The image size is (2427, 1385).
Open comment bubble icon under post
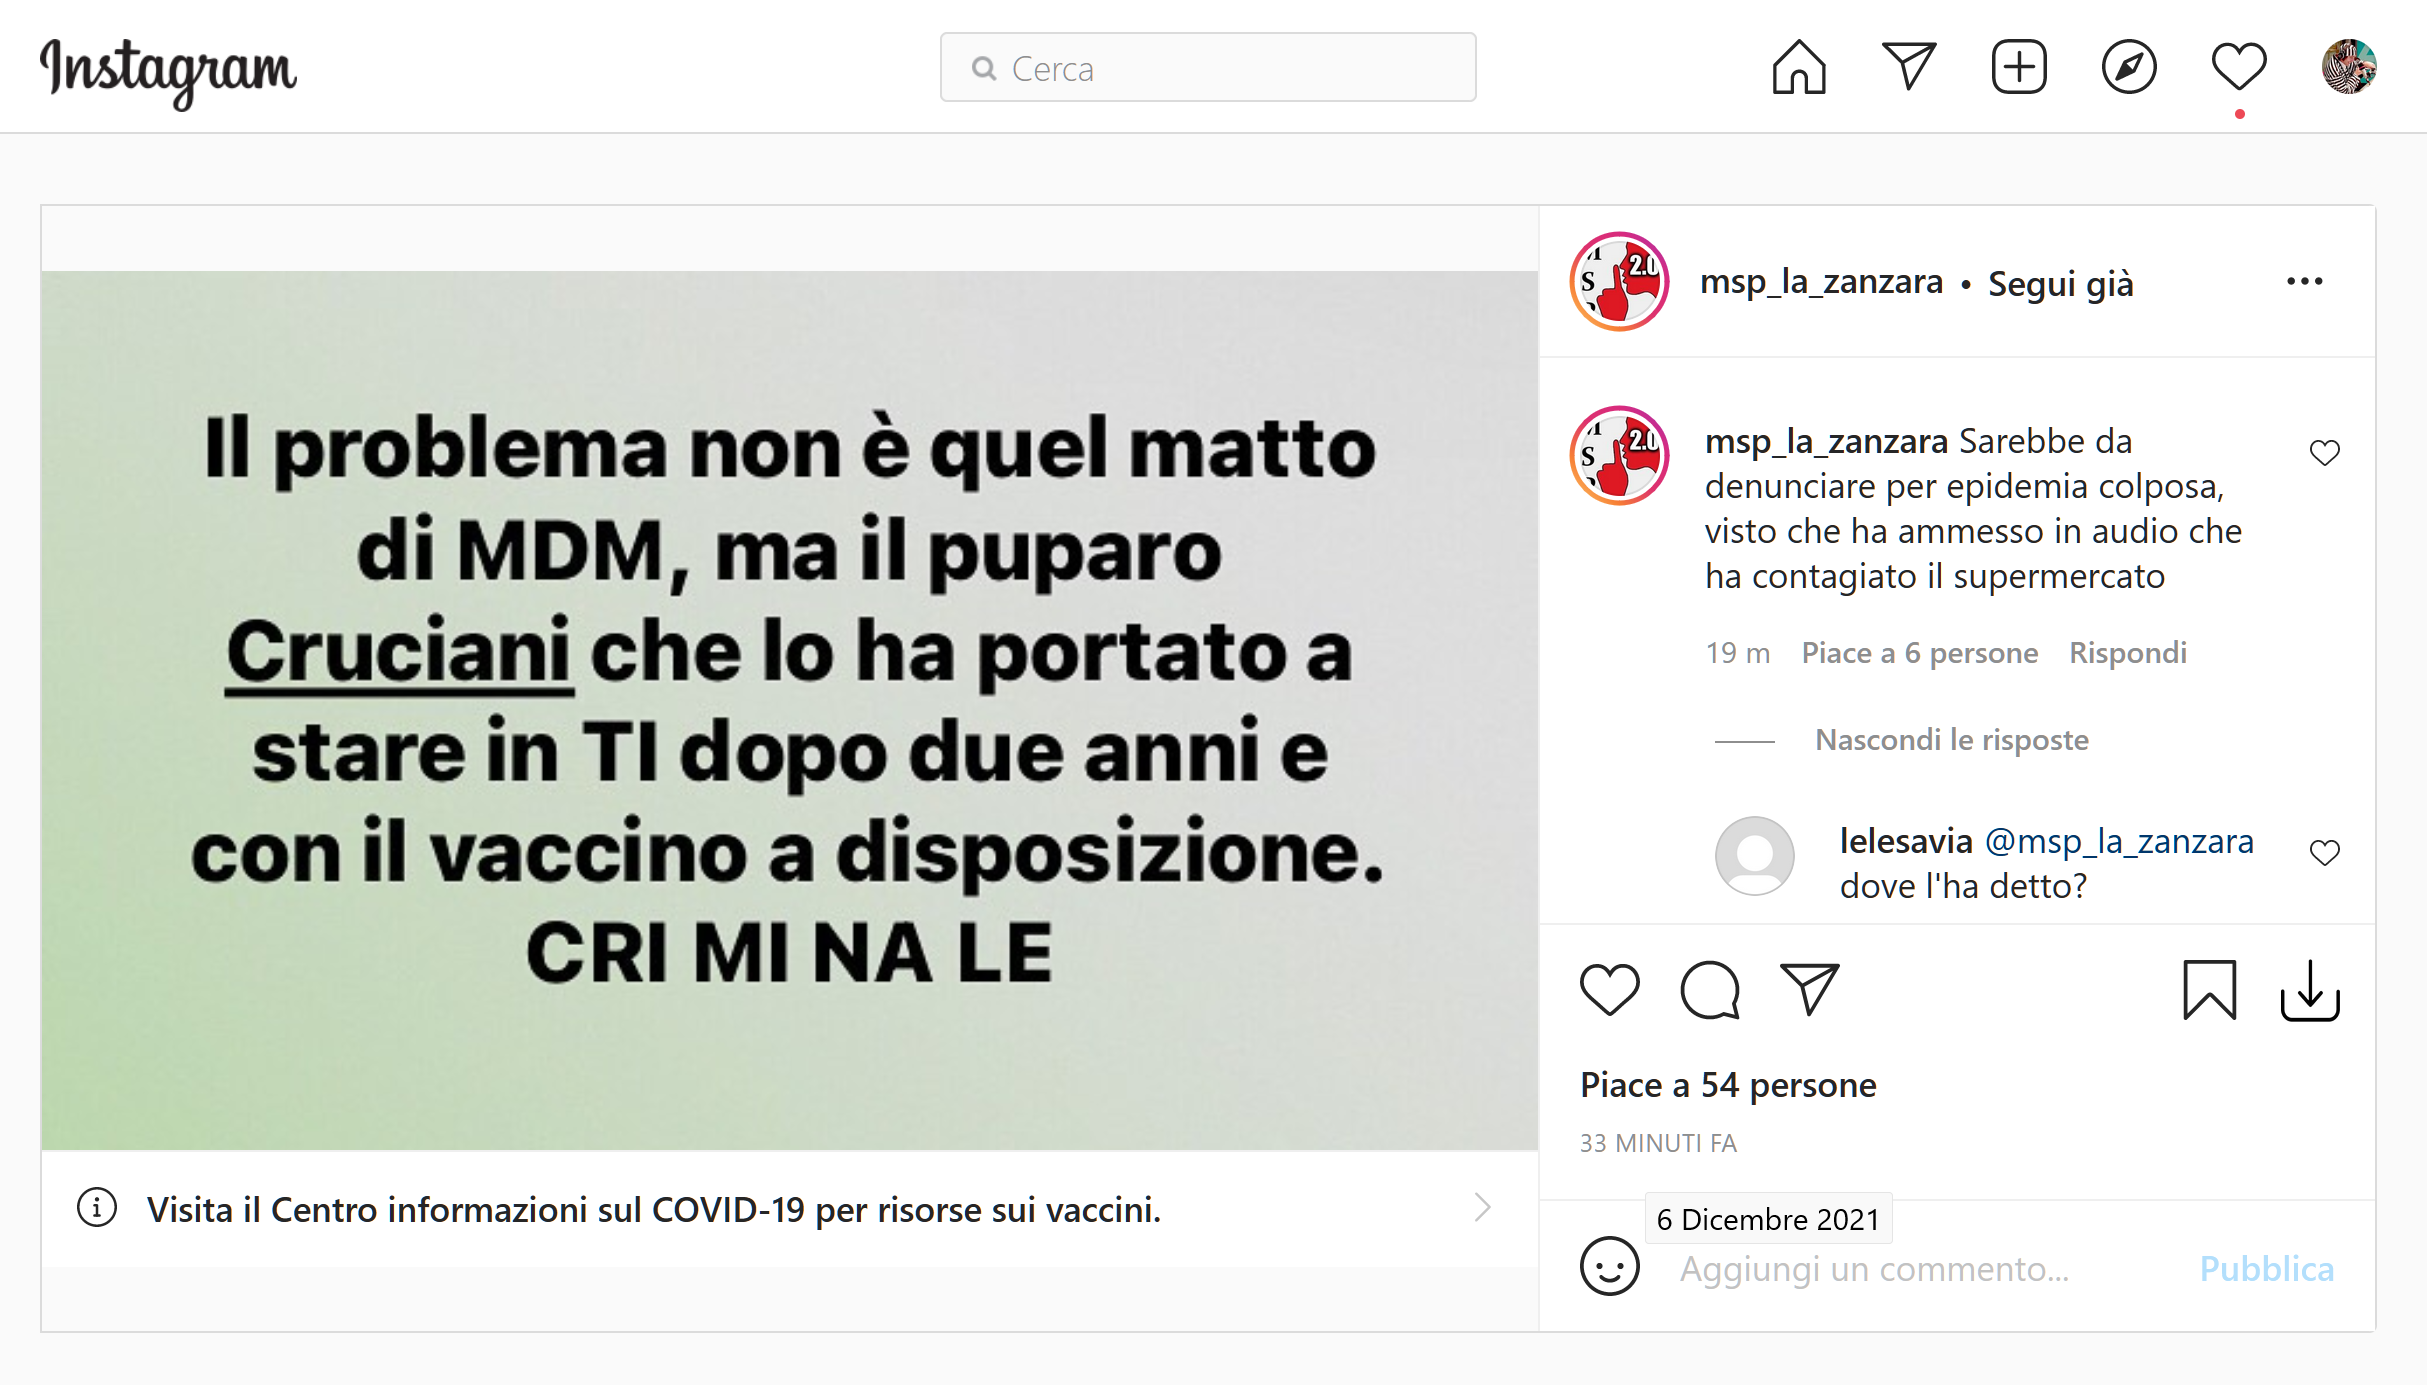pos(1710,990)
